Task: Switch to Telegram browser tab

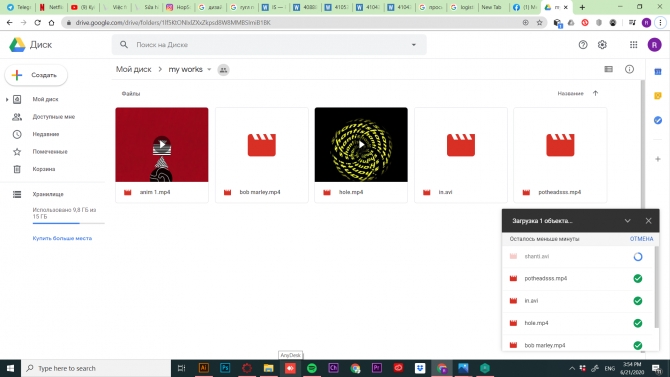Action: tap(19, 7)
